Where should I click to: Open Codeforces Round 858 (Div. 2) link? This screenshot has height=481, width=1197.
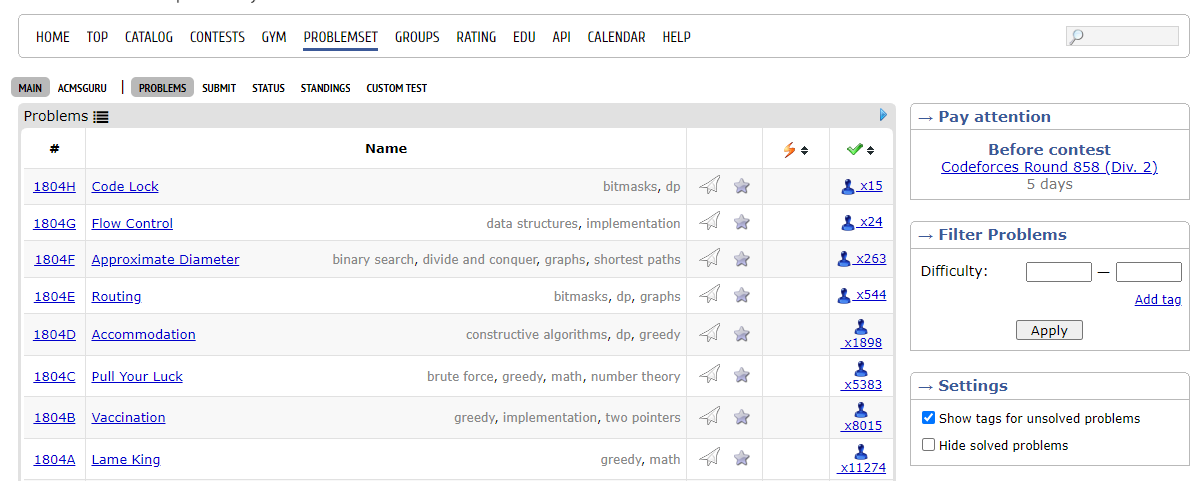1049,167
